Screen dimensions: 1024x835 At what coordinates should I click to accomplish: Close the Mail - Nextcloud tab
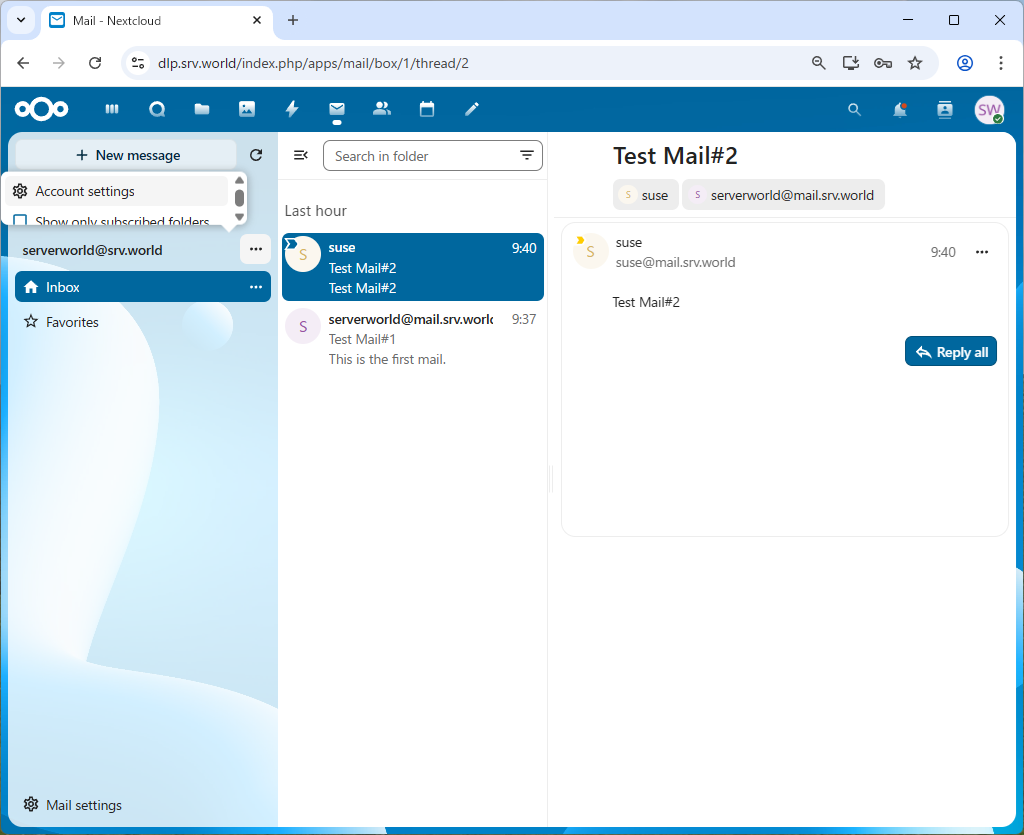[x=257, y=20]
